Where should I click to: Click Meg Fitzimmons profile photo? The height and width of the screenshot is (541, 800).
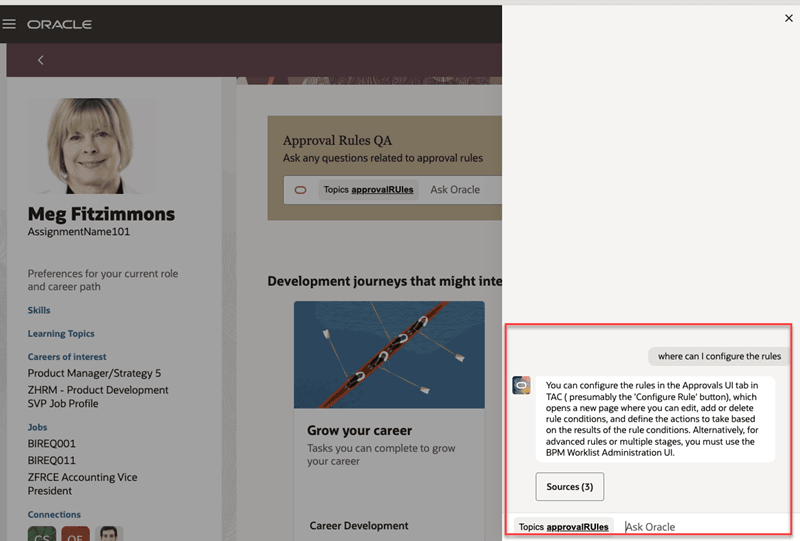coord(92,145)
